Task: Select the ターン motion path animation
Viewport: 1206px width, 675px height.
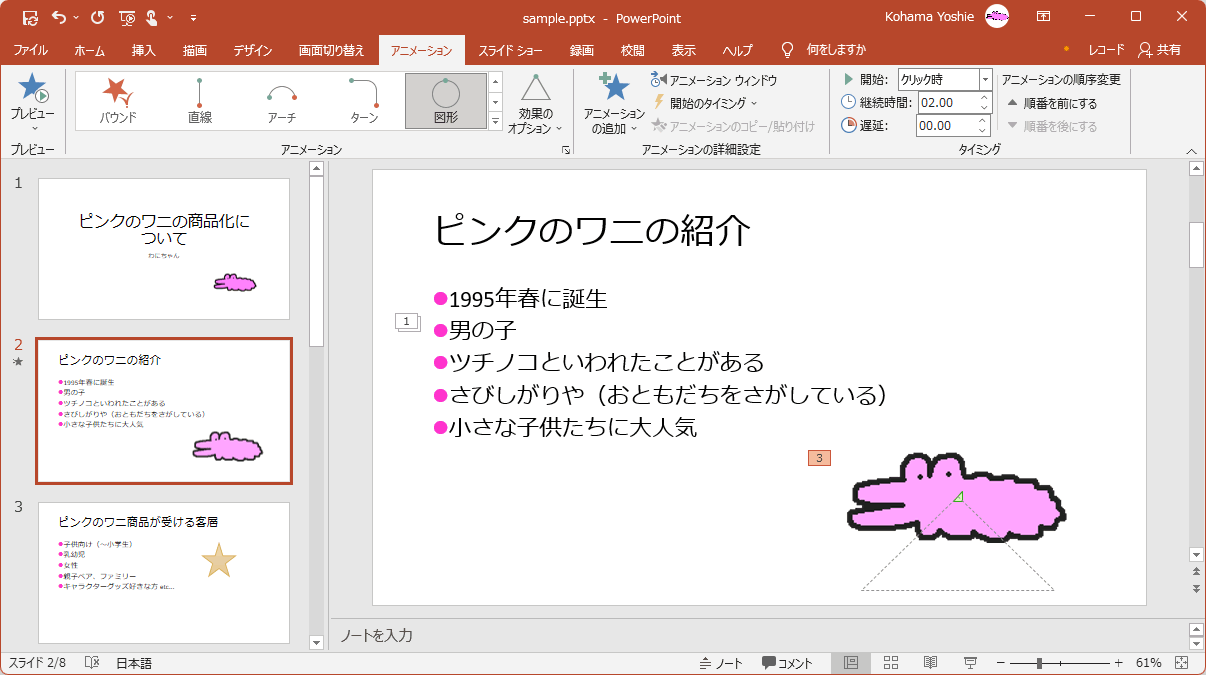Action: tap(364, 101)
